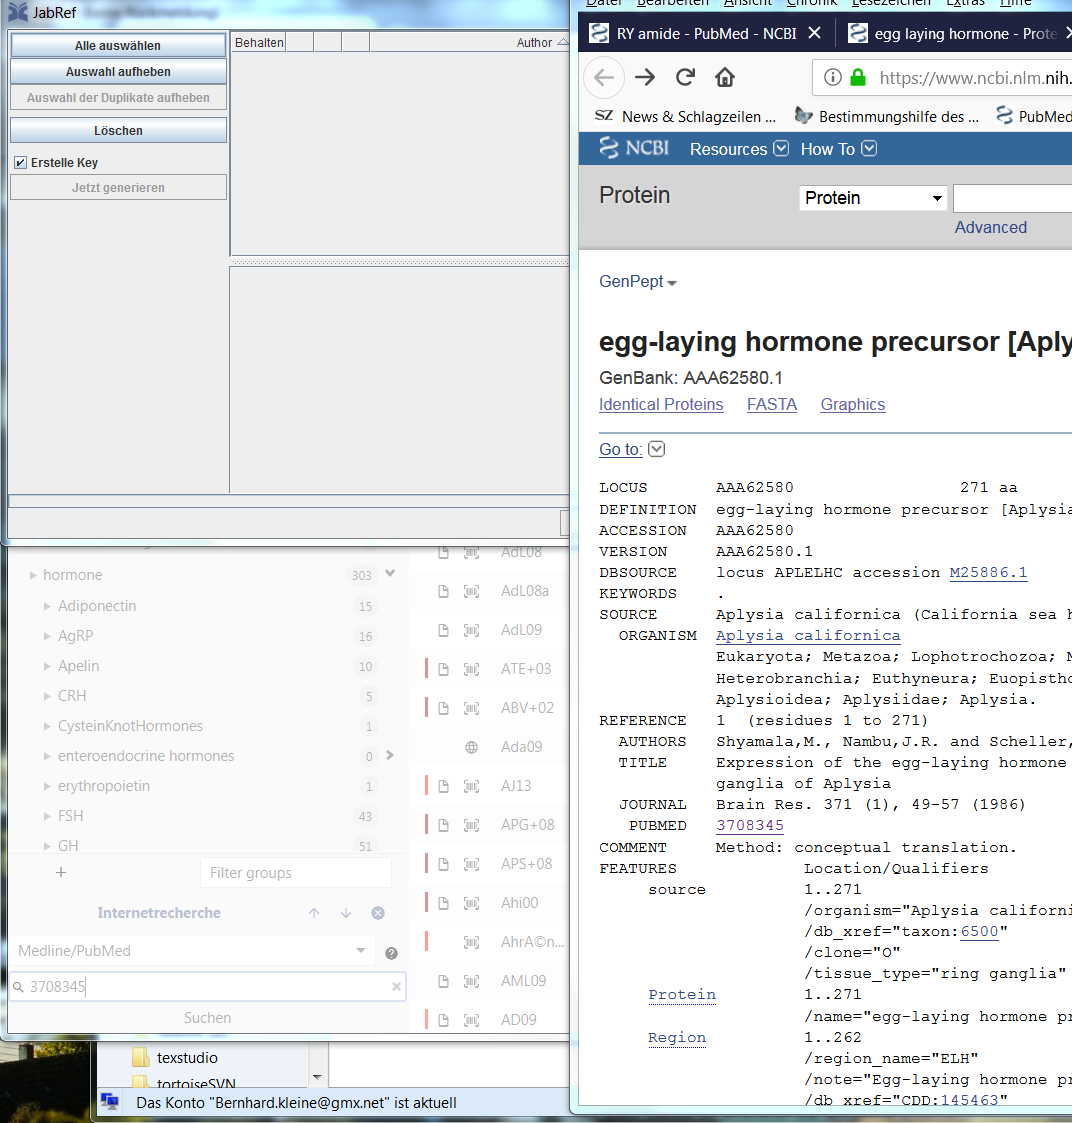Reload the page with the refresh icon
The height and width of the screenshot is (1123, 1072).
tap(684, 76)
